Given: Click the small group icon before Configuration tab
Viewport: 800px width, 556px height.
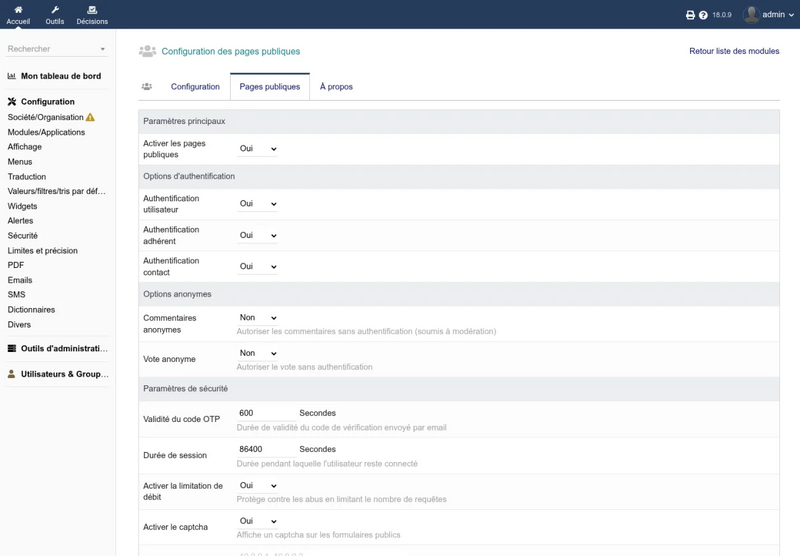Looking at the screenshot, I should pos(147,86).
